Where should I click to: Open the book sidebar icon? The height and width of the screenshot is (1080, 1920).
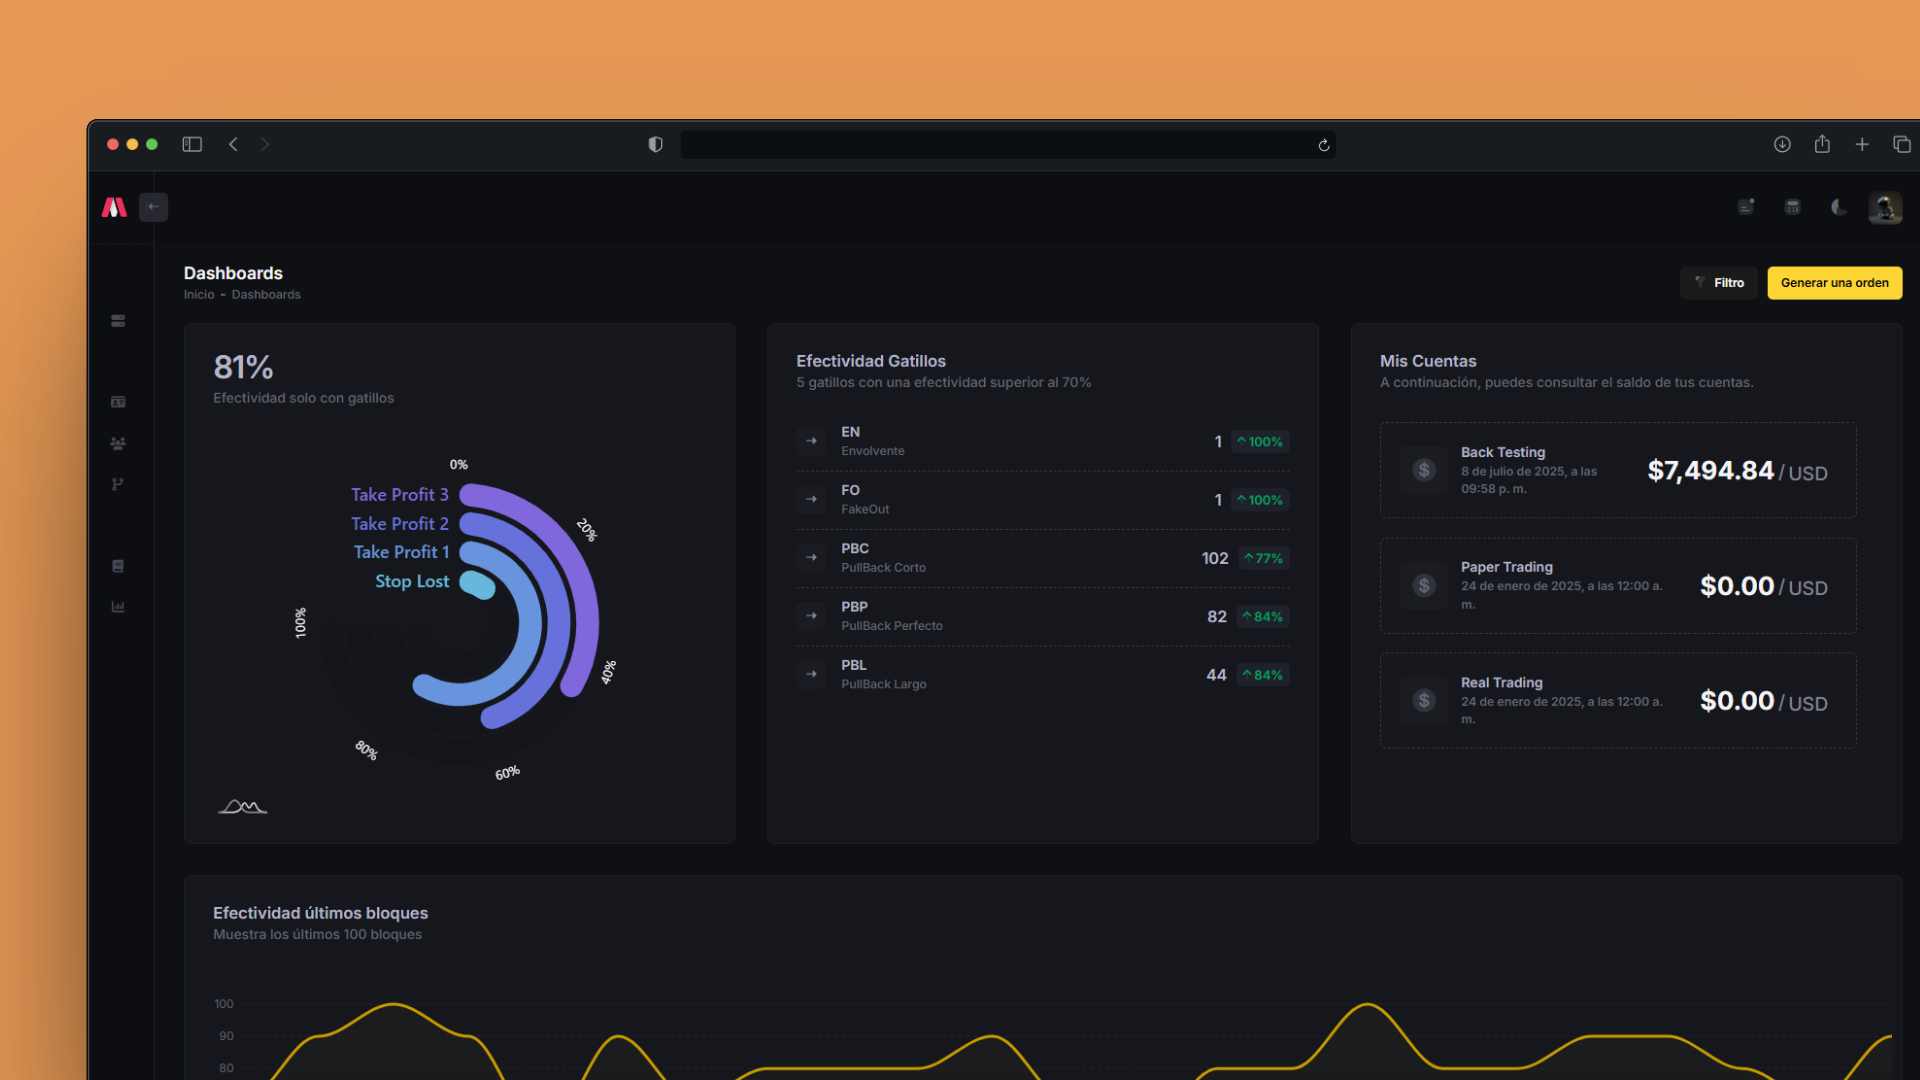(x=118, y=566)
